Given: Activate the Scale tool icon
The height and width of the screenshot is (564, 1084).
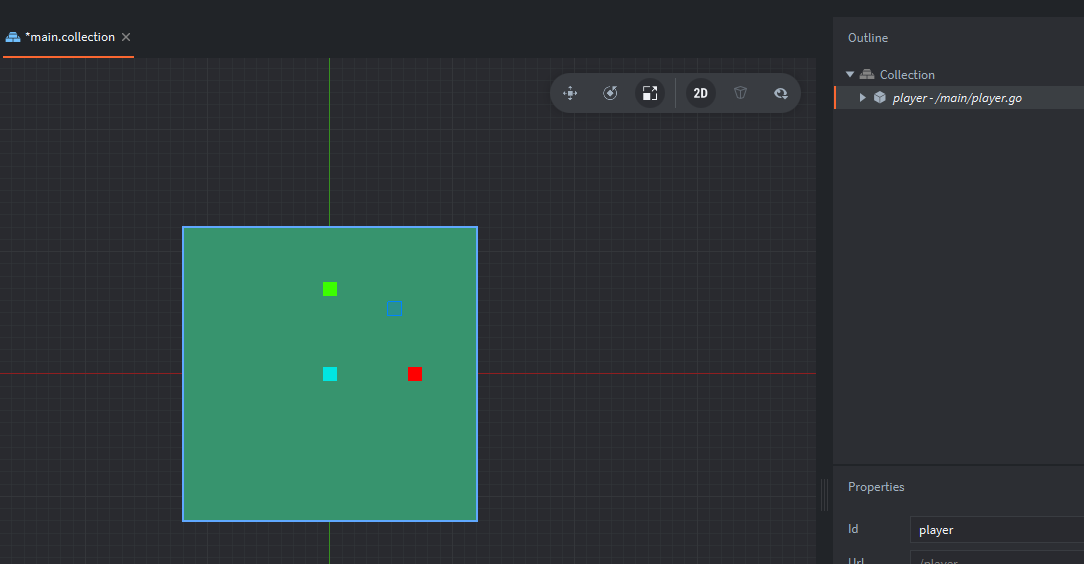Looking at the screenshot, I should coord(650,93).
